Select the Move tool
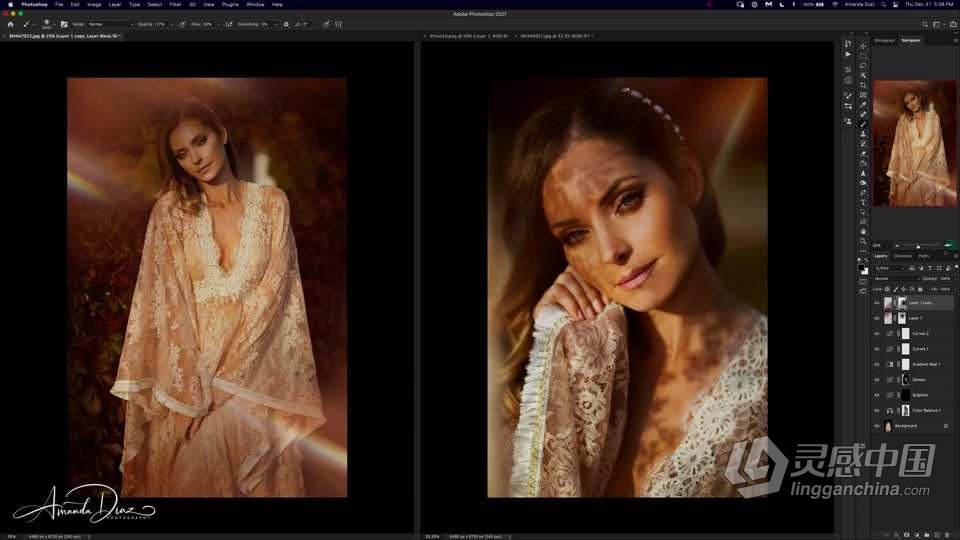960x540 pixels. (x=863, y=46)
